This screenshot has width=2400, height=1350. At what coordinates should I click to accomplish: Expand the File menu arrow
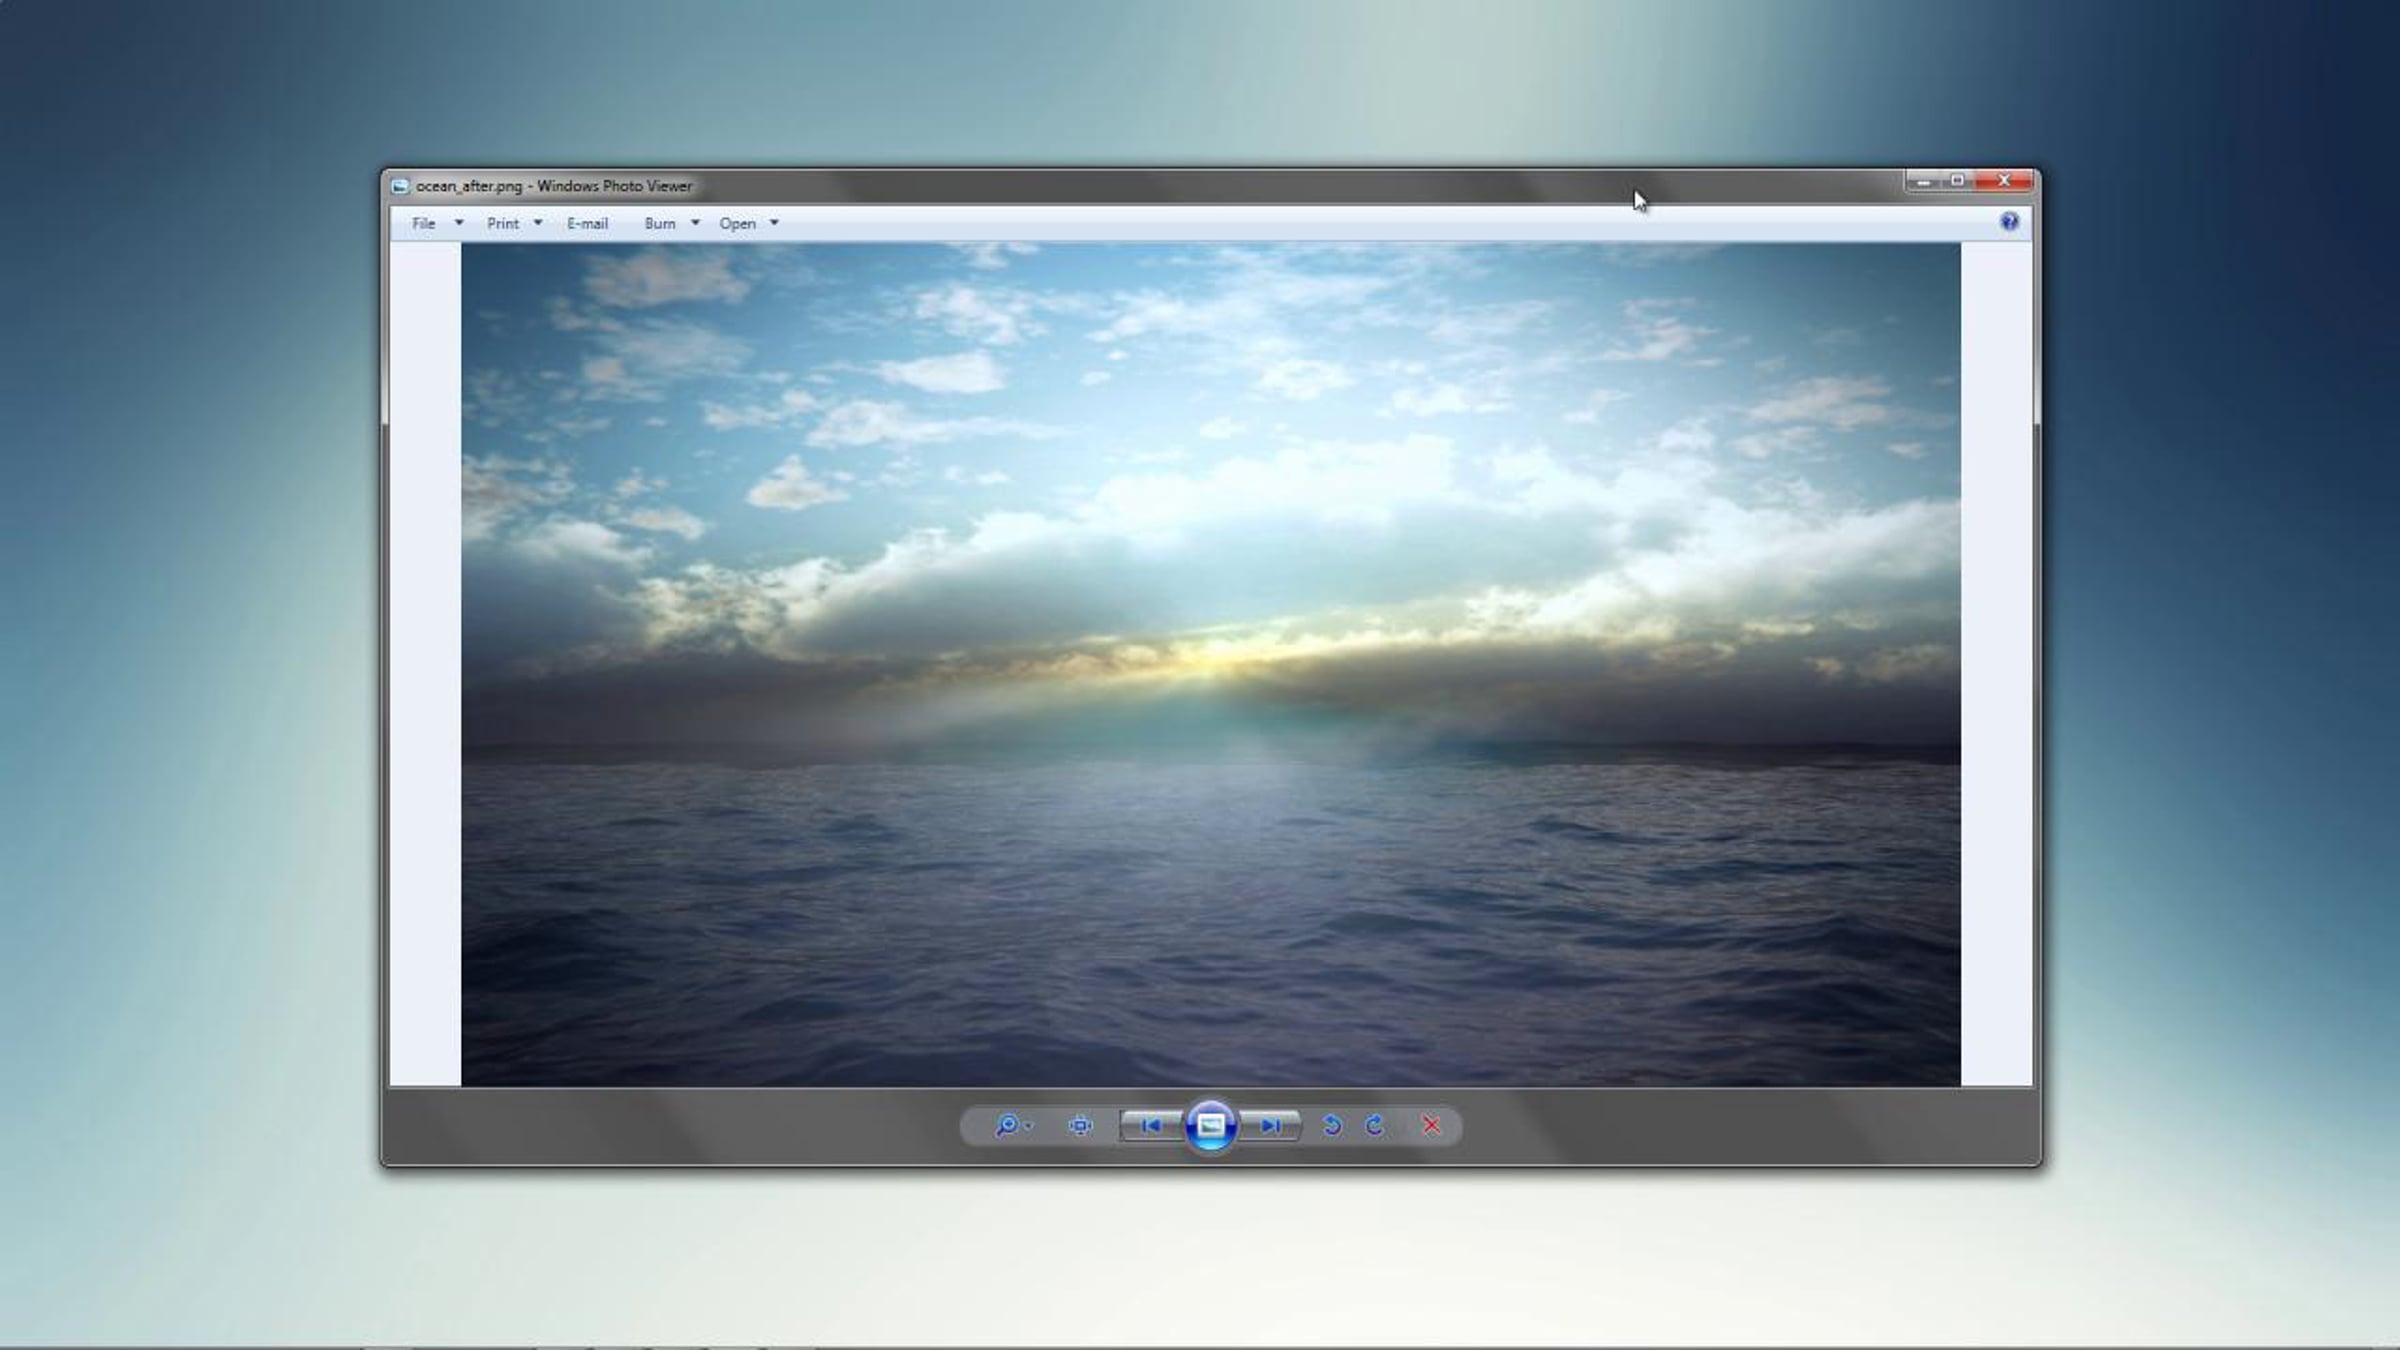[x=459, y=223]
